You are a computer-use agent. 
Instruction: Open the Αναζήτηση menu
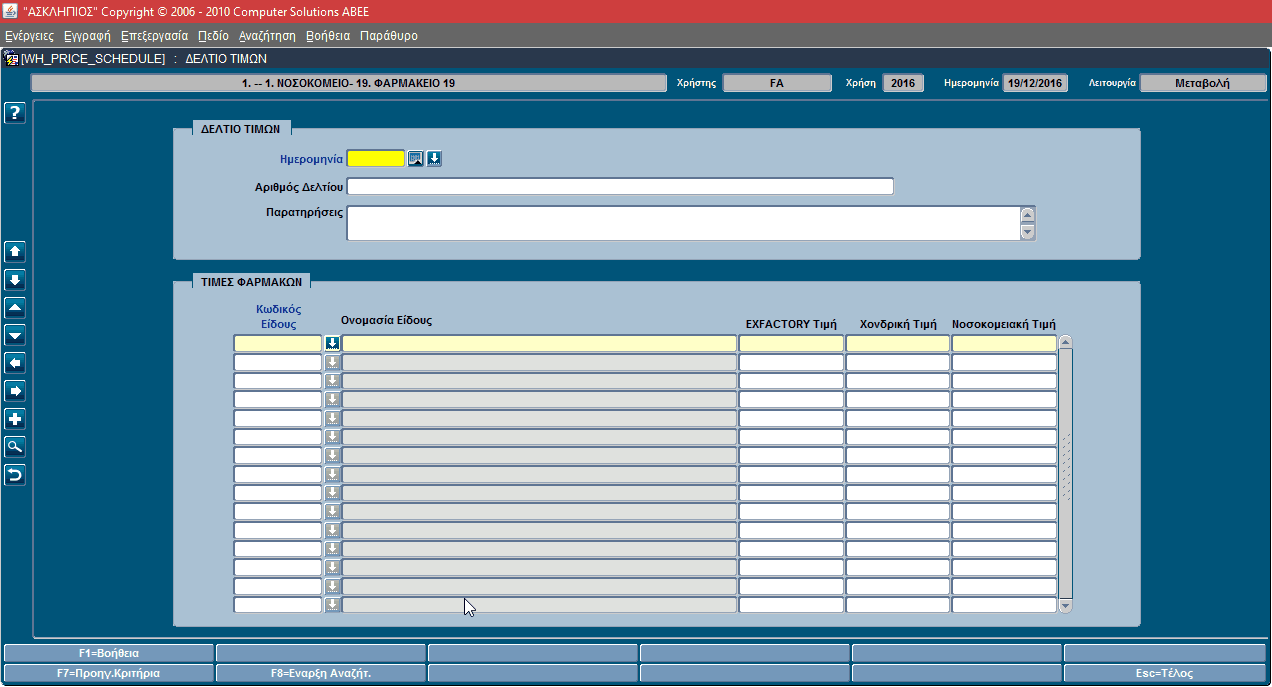[x=267, y=35]
